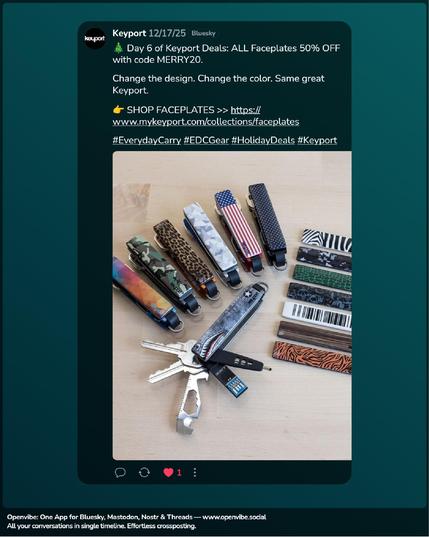
Task: Click the #EDCGear hashtag
Action: (x=206, y=140)
